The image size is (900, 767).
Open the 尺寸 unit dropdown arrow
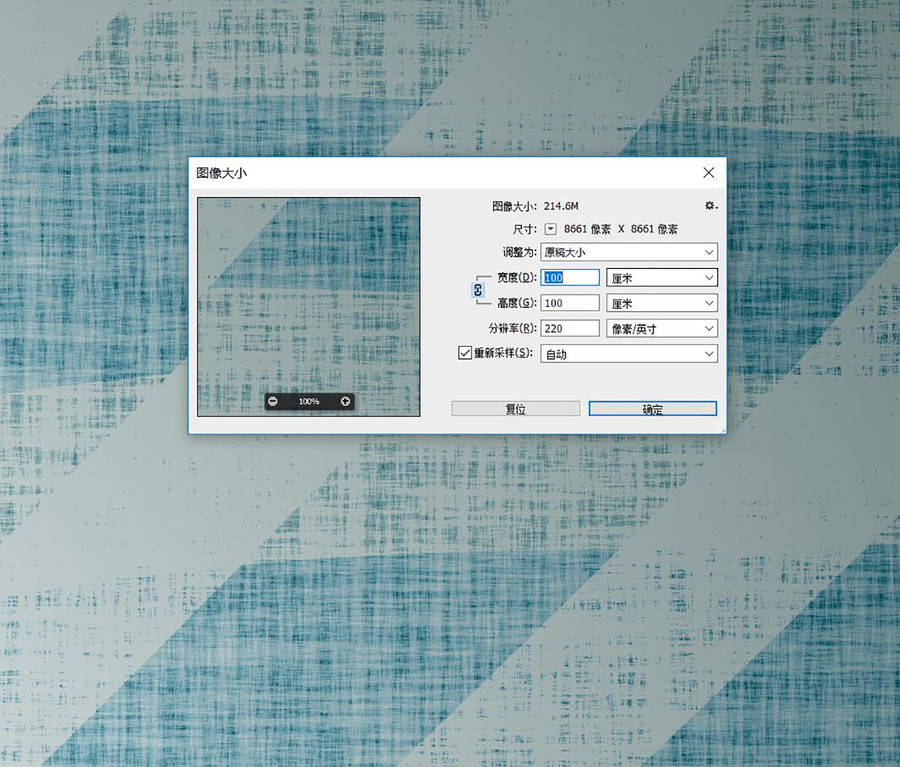pos(550,229)
